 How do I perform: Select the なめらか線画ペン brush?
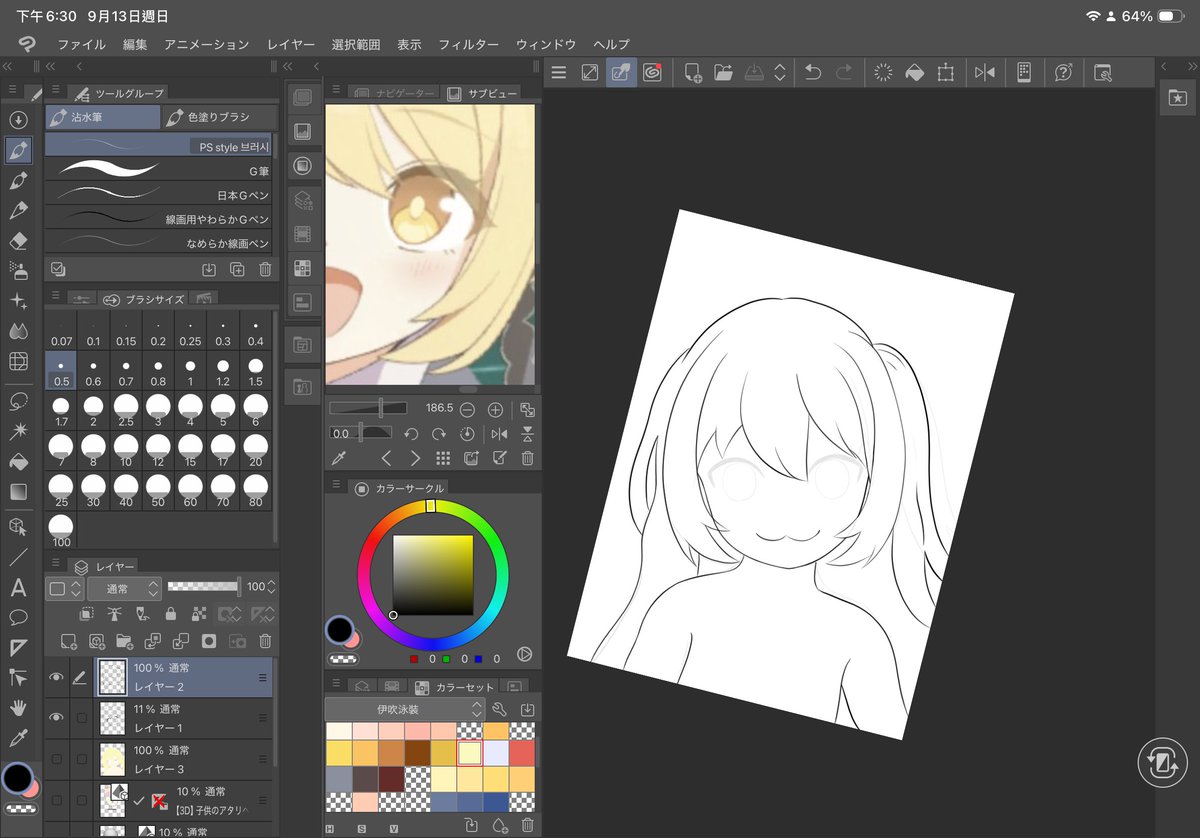coord(158,243)
